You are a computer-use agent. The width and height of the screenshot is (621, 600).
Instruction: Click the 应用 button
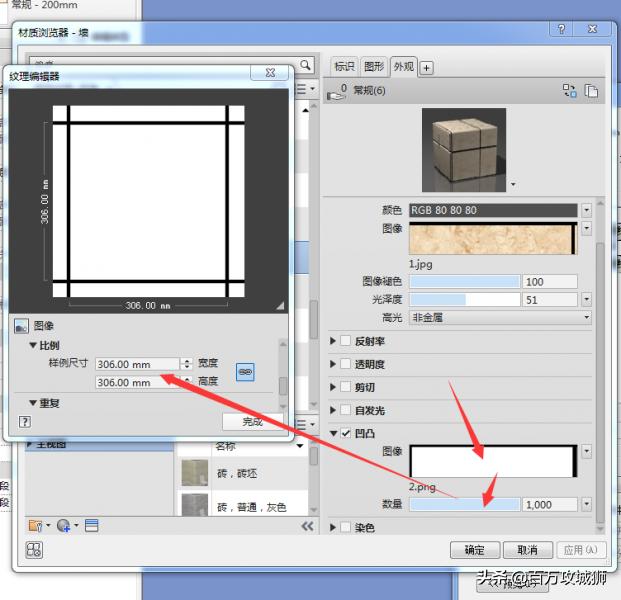581,550
